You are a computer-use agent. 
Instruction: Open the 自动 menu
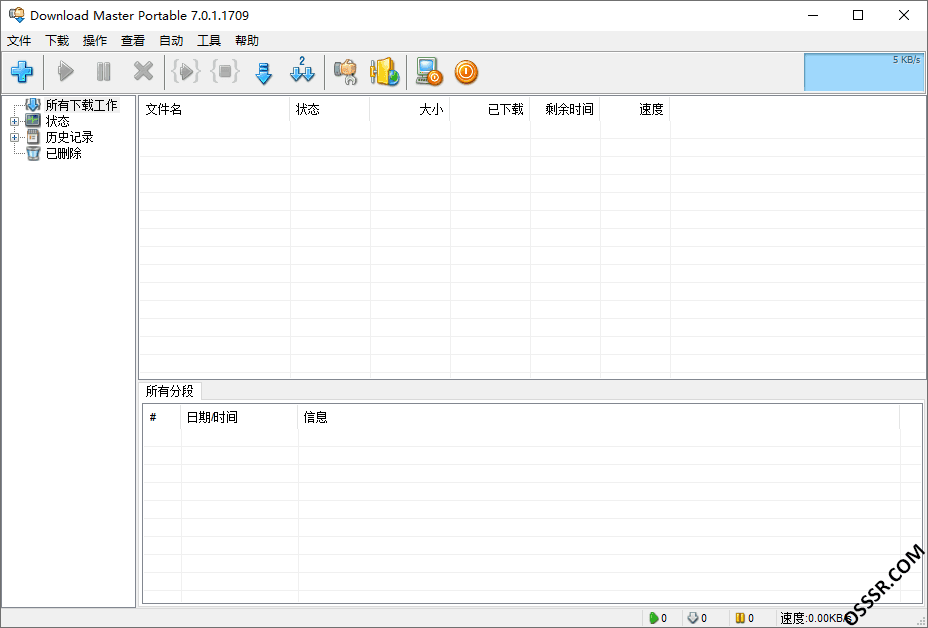(171, 41)
